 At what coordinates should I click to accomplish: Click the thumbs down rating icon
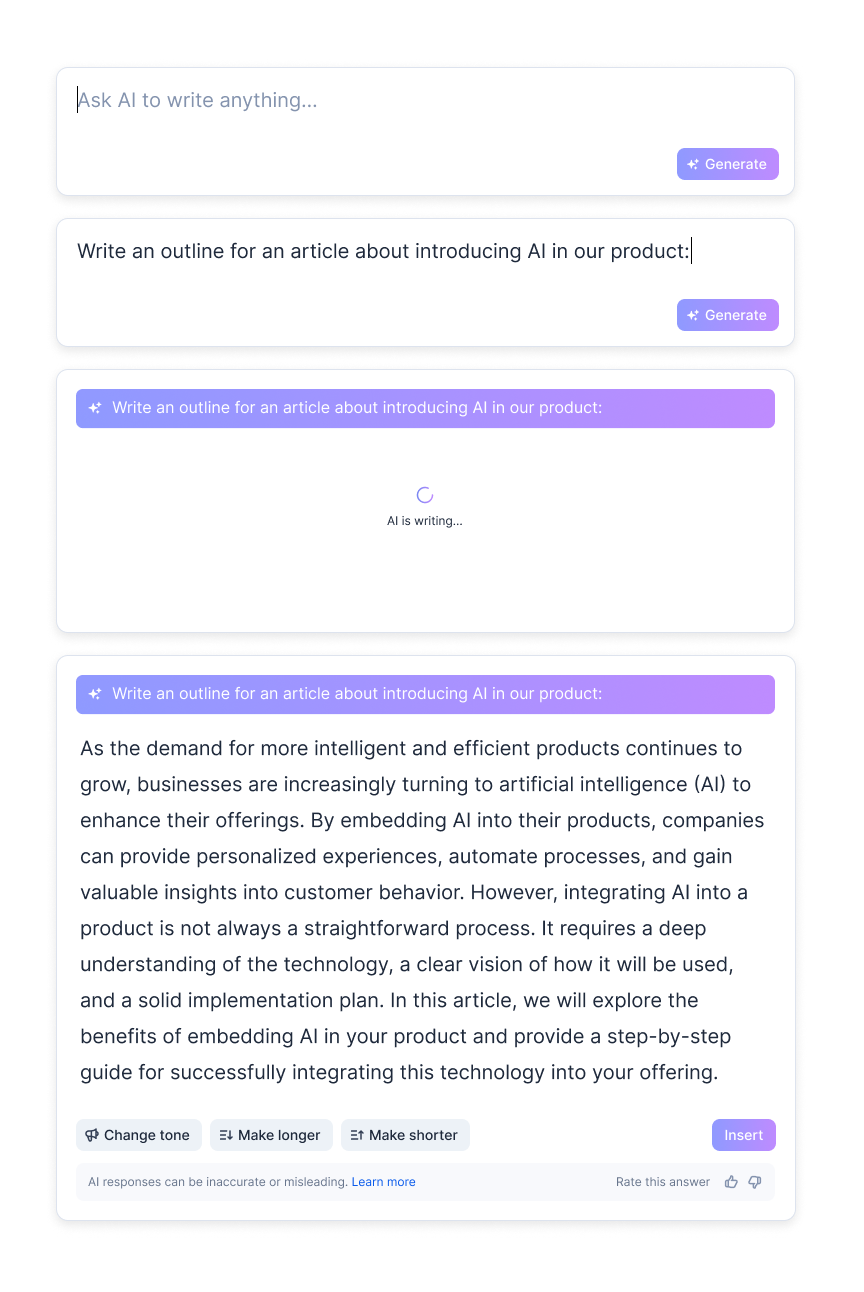pyautogui.click(x=755, y=1182)
